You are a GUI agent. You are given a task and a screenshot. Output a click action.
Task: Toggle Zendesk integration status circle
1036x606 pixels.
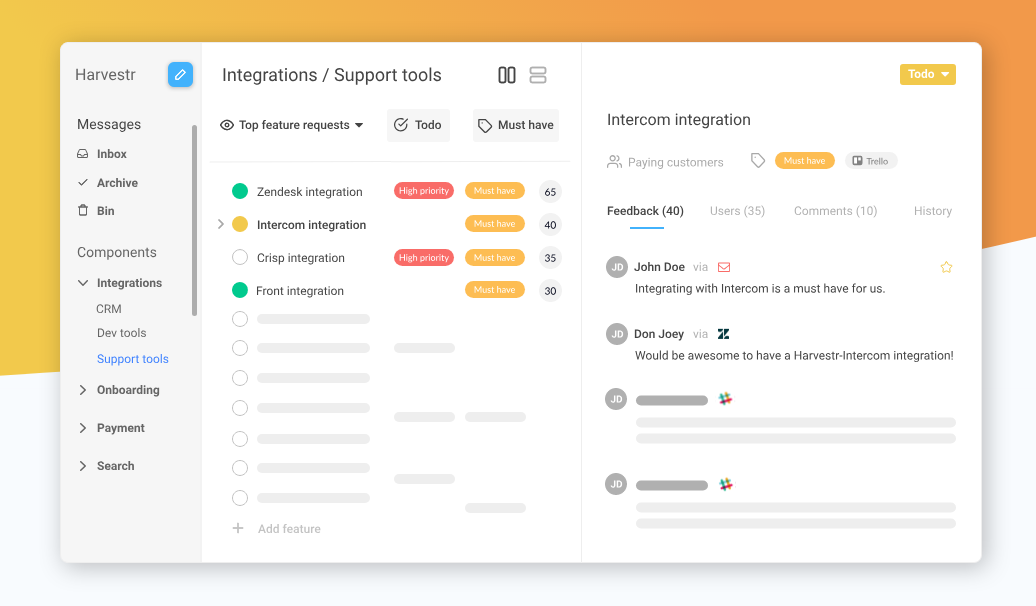240,191
